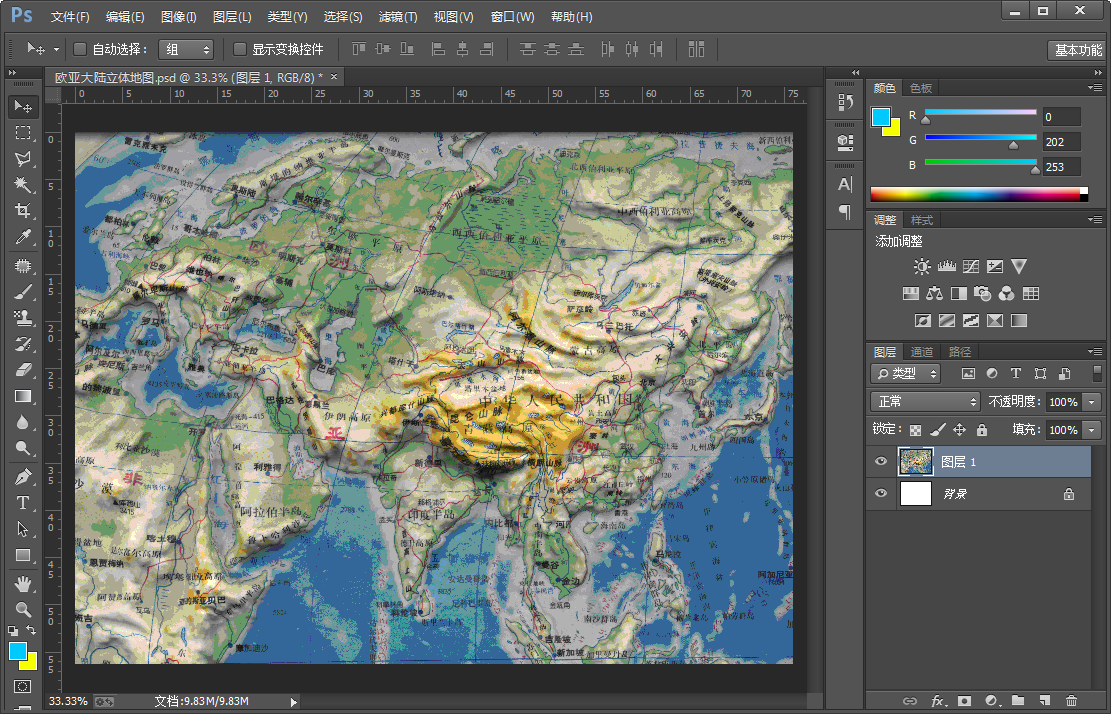Open the 滤镜(T) menu

pyautogui.click(x=398, y=17)
